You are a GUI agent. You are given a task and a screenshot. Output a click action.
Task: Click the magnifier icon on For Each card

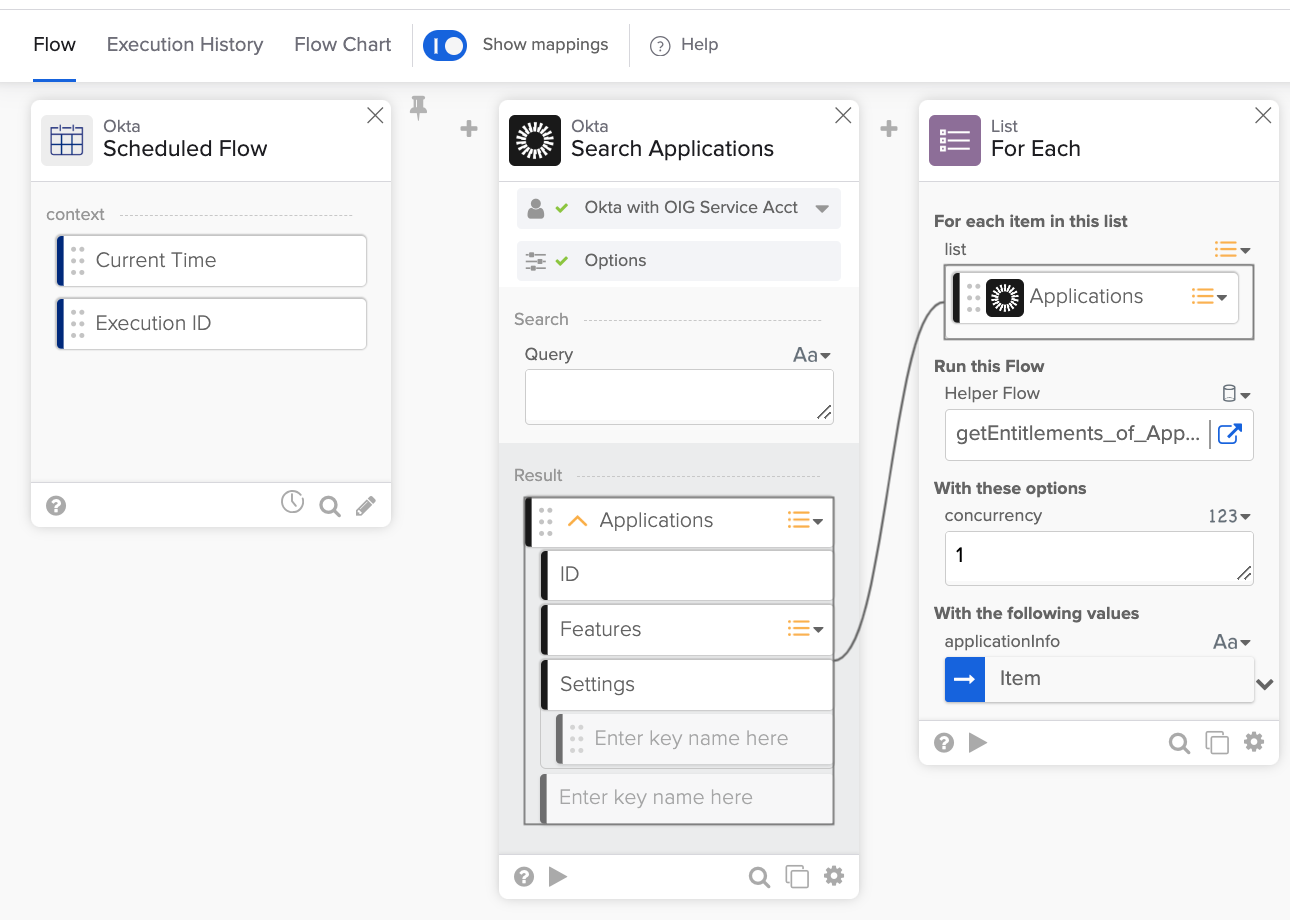tap(1180, 743)
